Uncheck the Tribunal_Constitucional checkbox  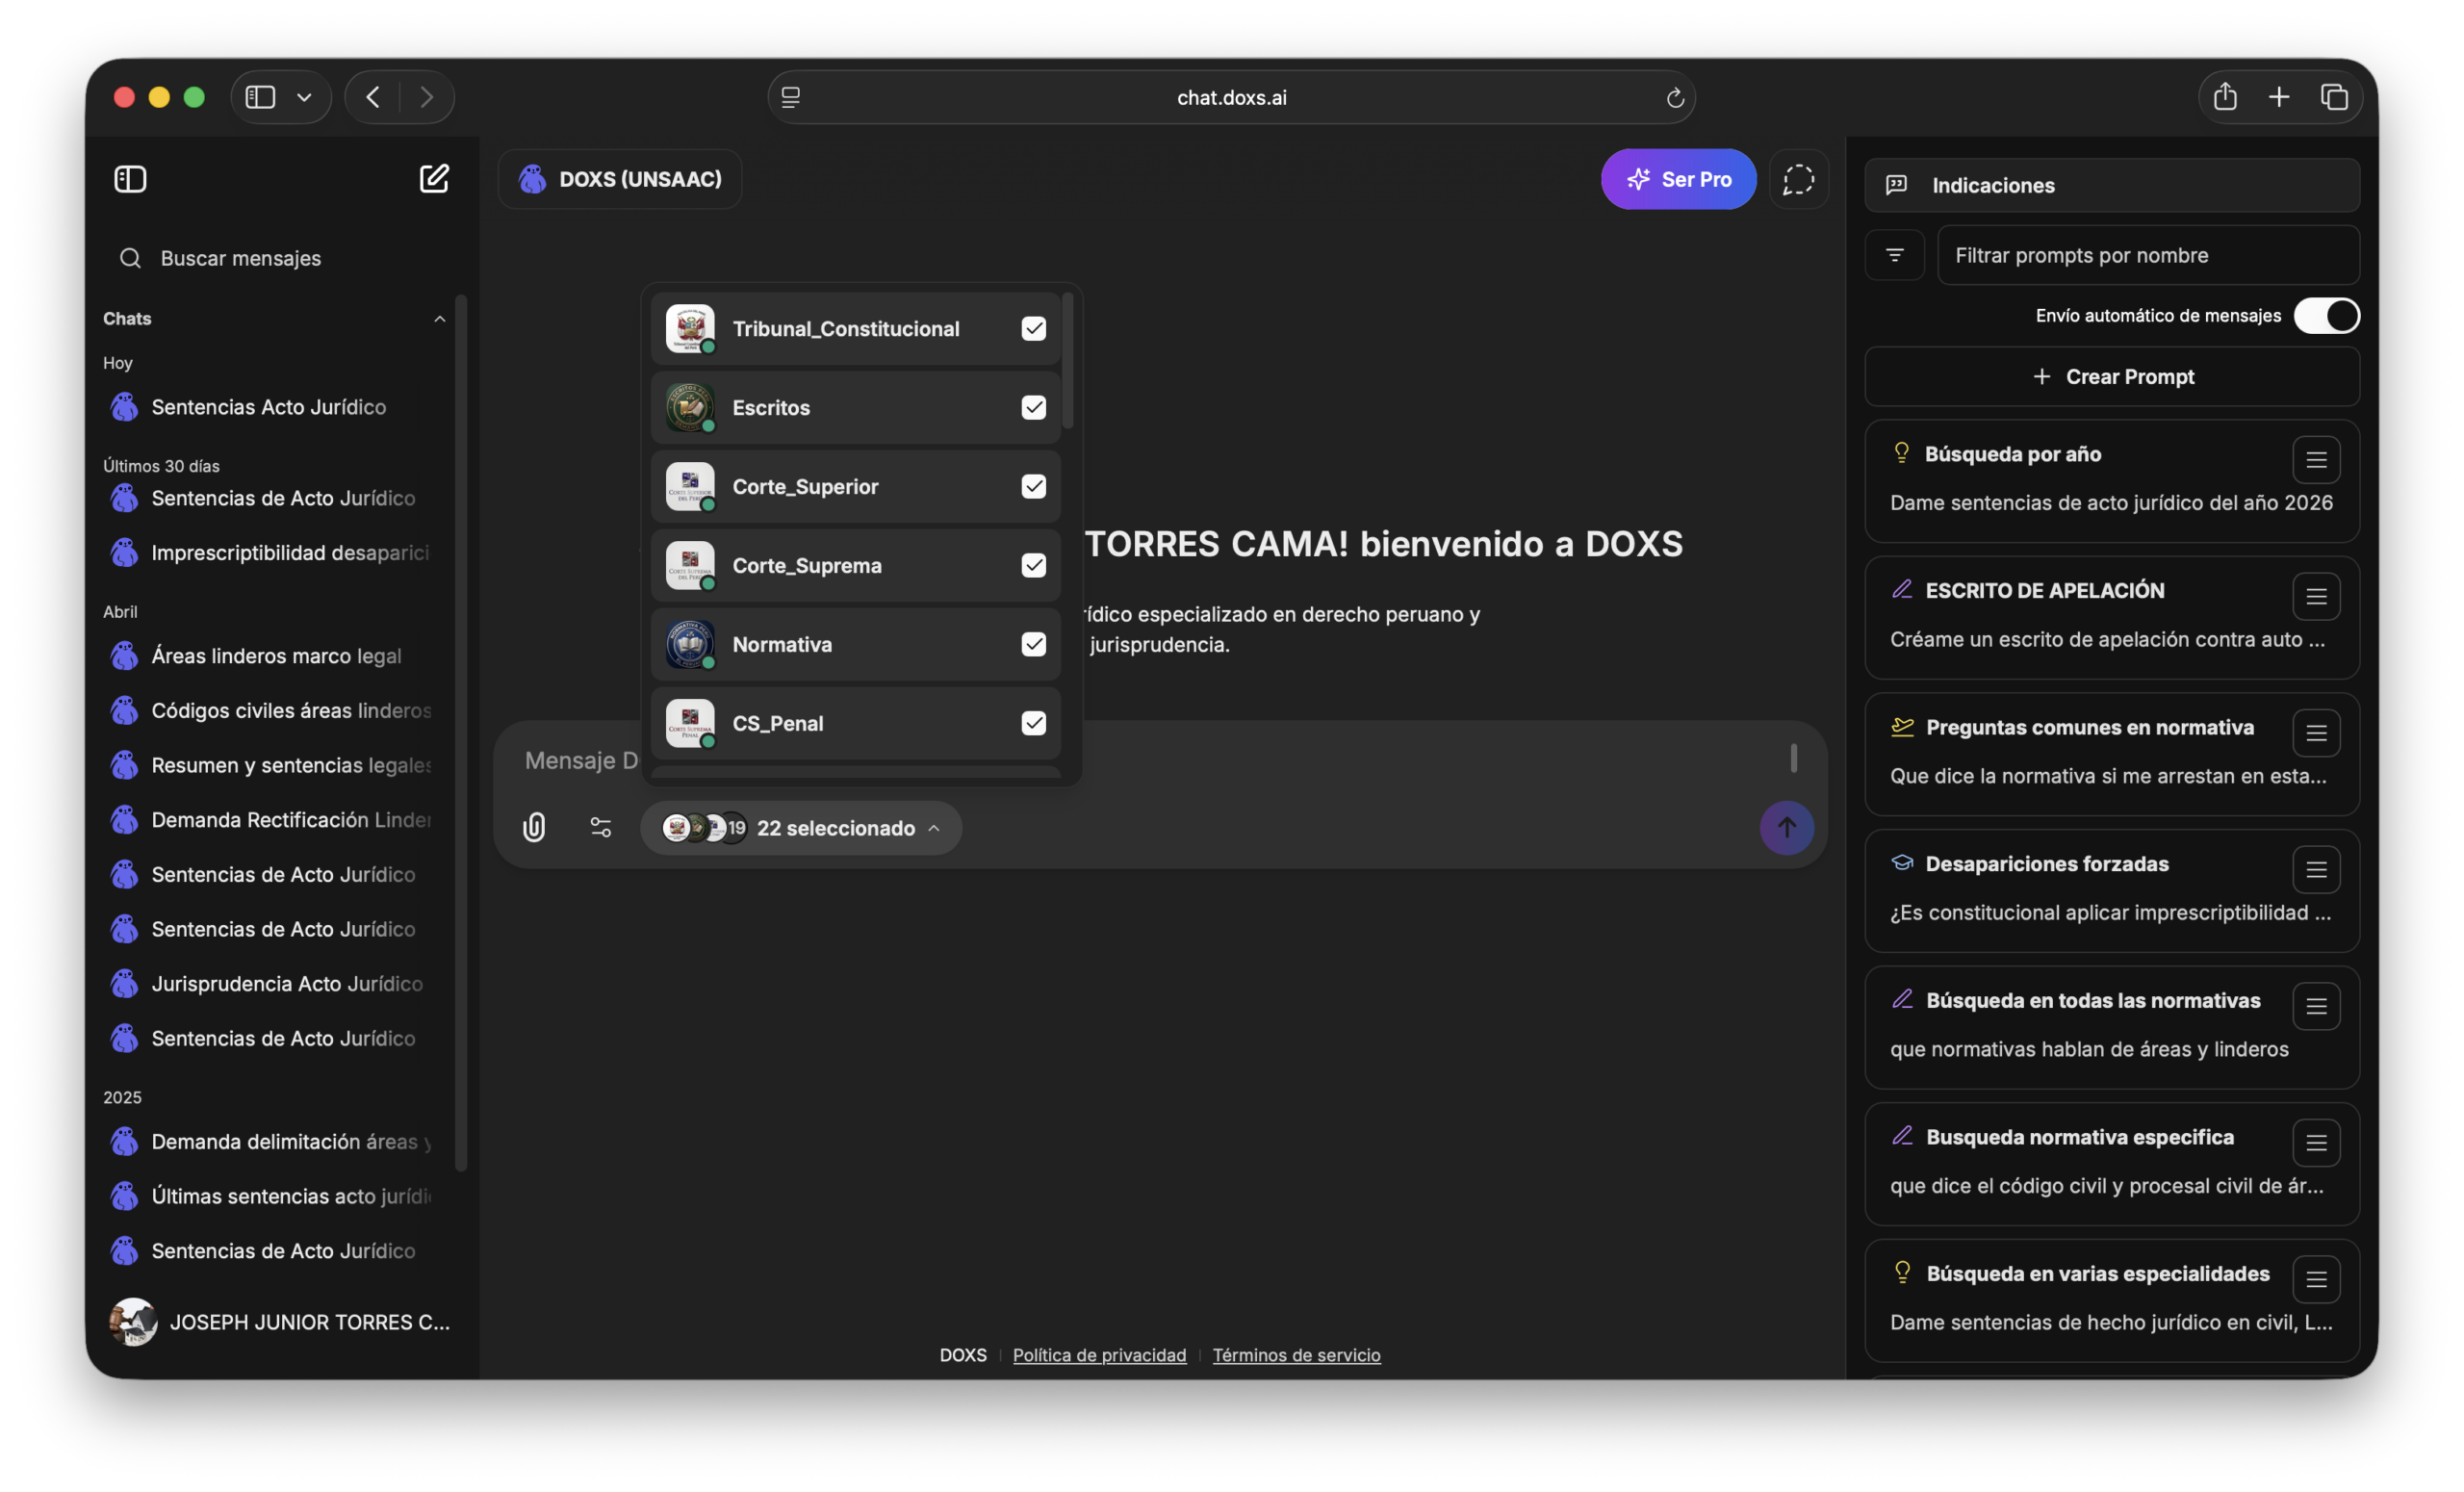tap(1033, 329)
